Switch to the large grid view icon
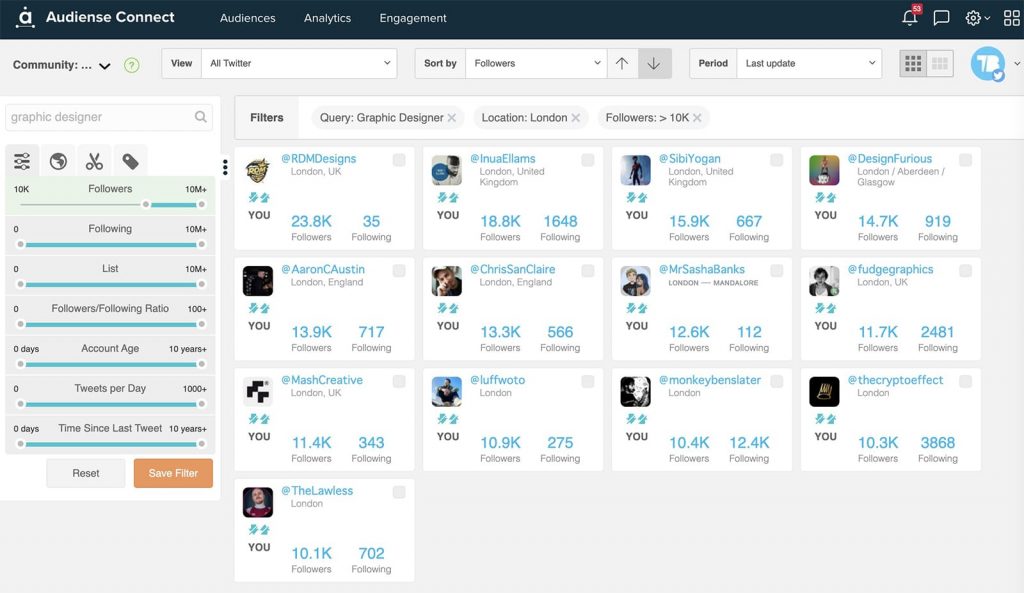Viewport: 1024px width, 593px height. pos(912,63)
